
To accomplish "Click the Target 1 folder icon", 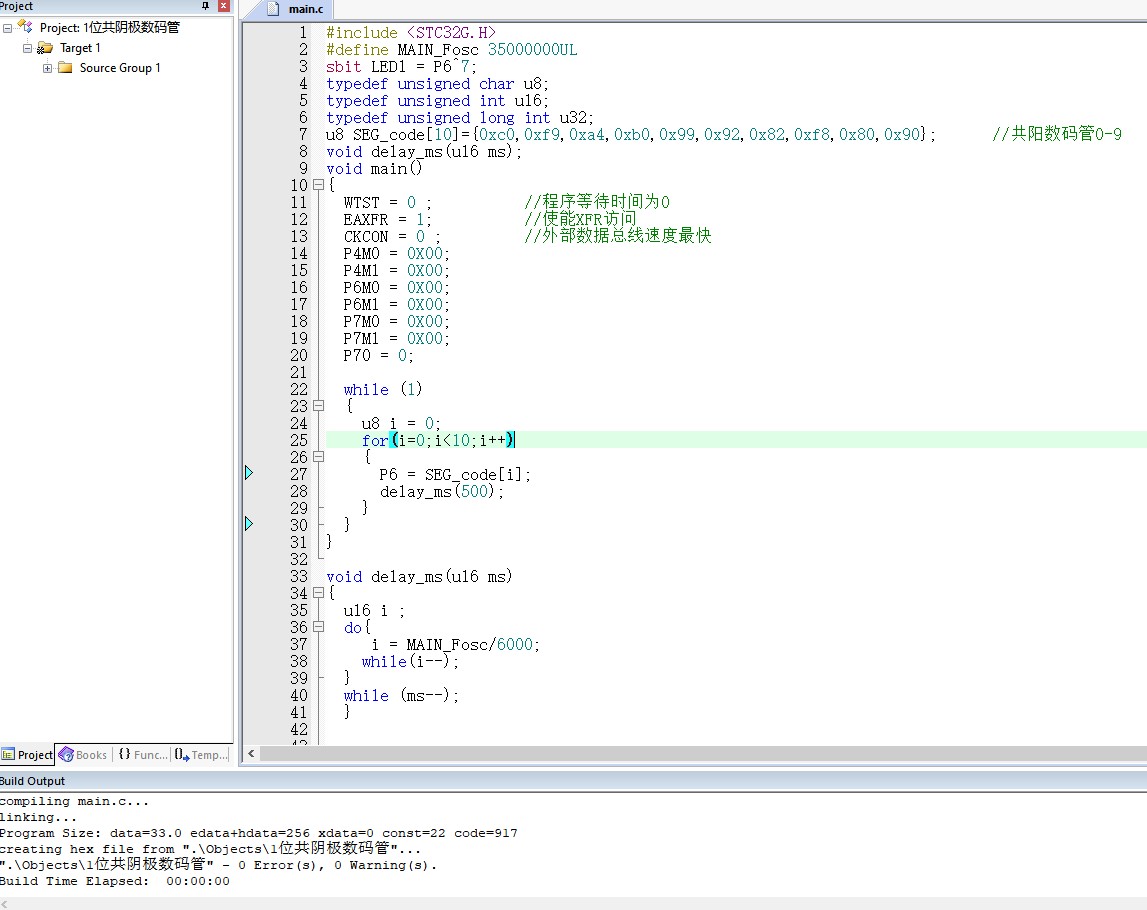I will [45, 48].
